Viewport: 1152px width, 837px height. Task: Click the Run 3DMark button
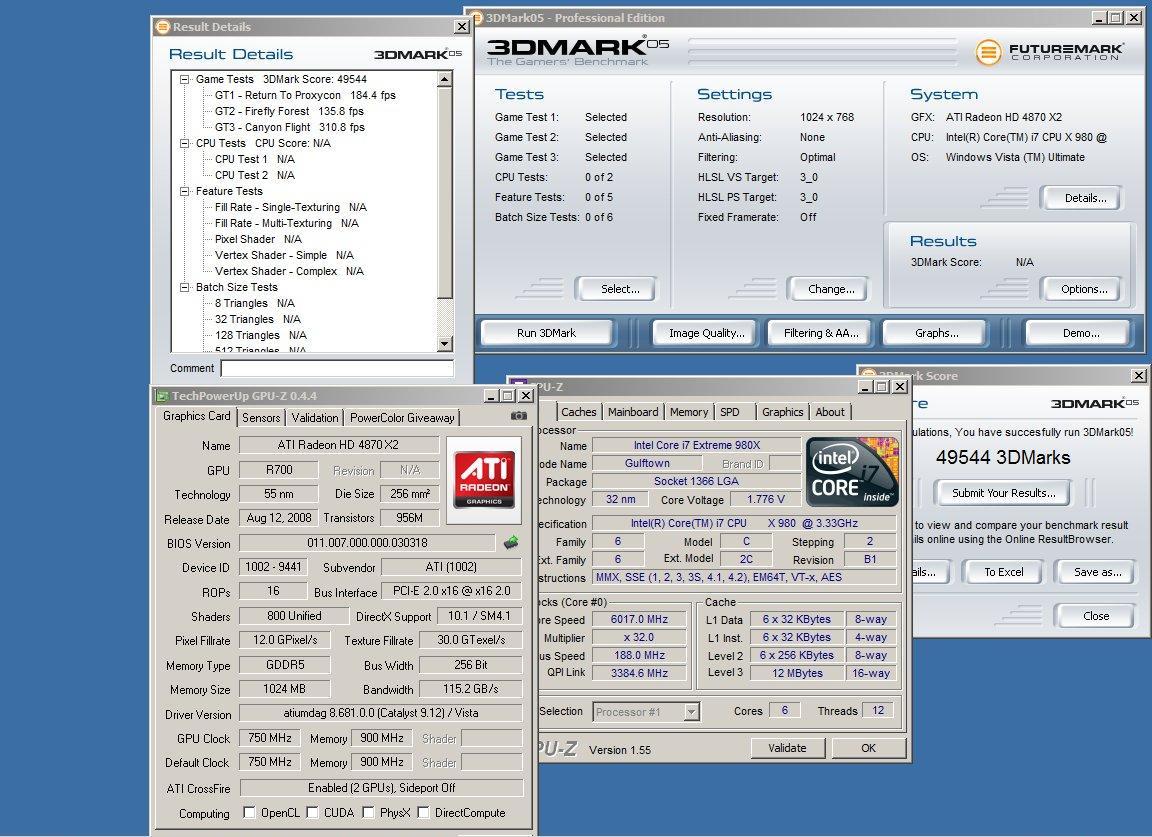tap(547, 333)
